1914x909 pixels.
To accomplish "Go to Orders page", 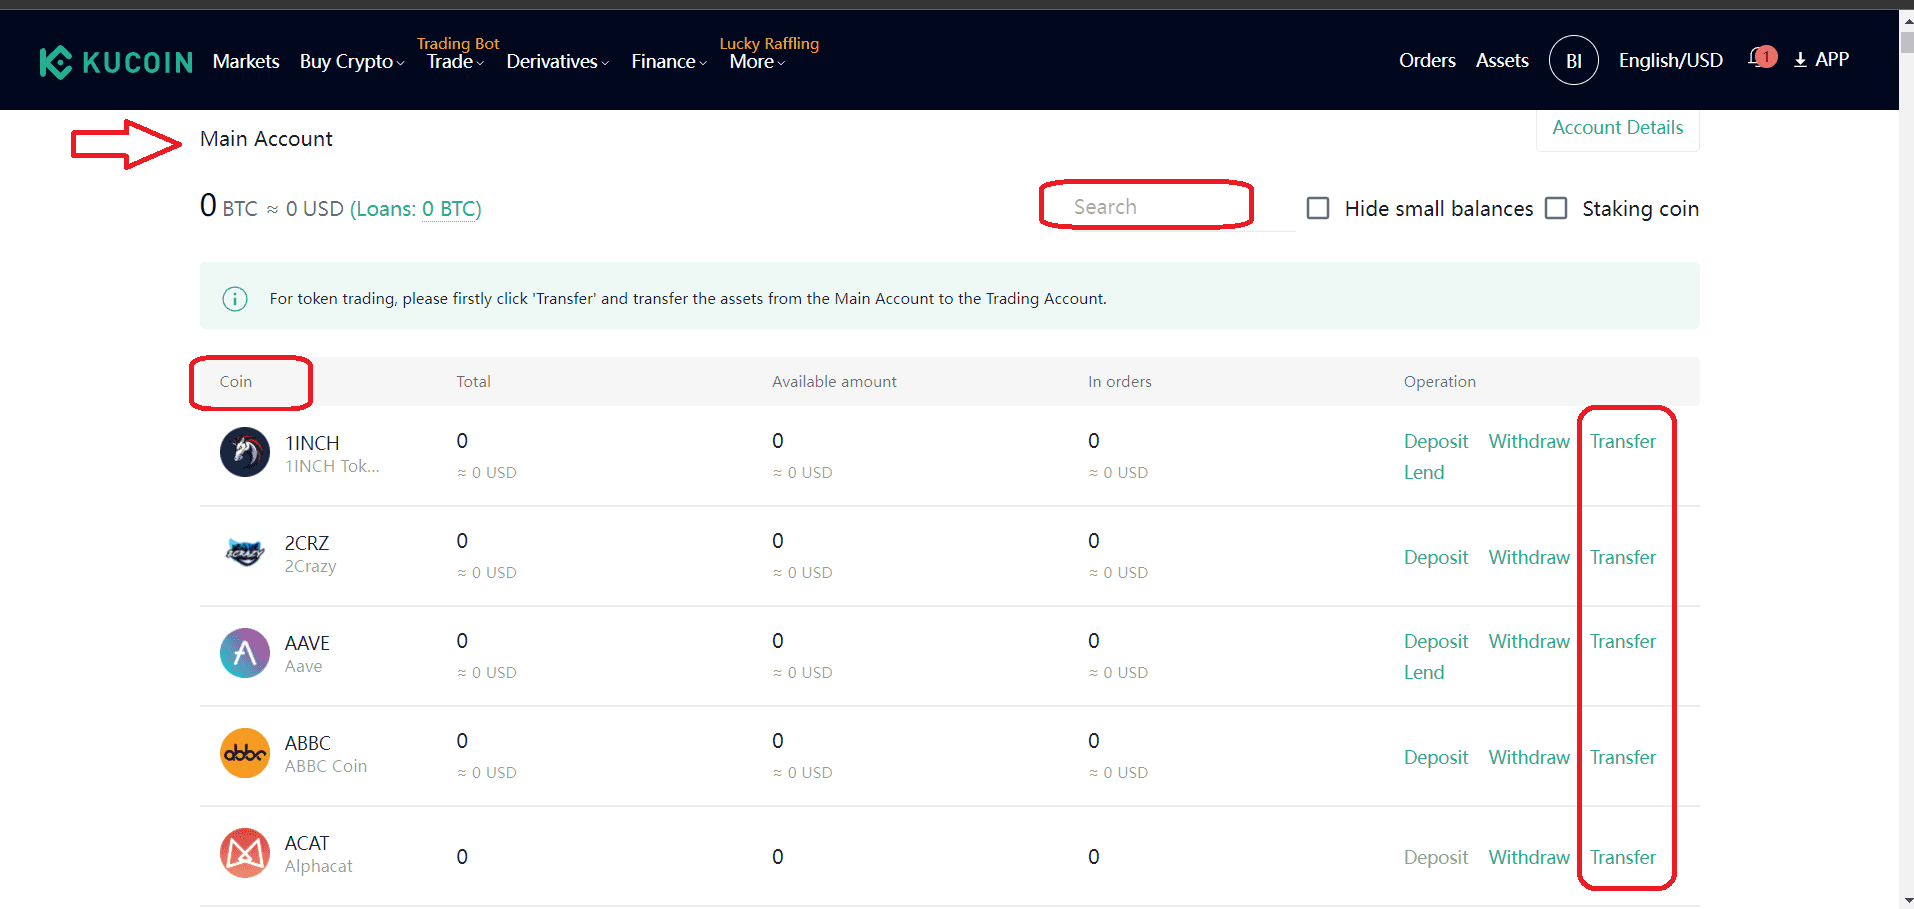I will tap(1427, 60).
